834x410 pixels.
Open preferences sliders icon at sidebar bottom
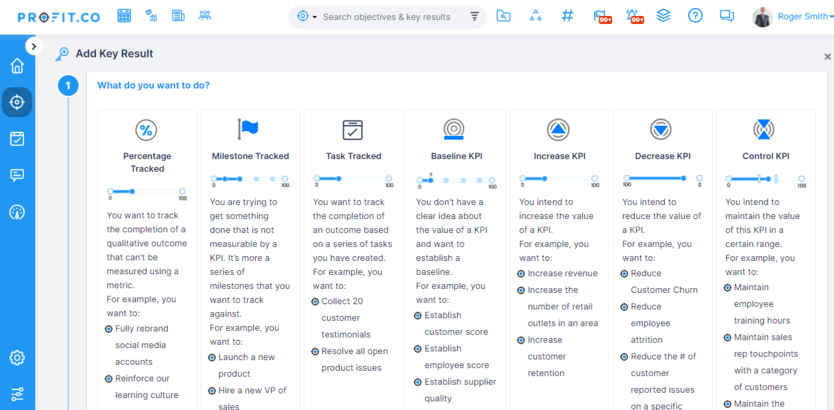tap(17, 393)
